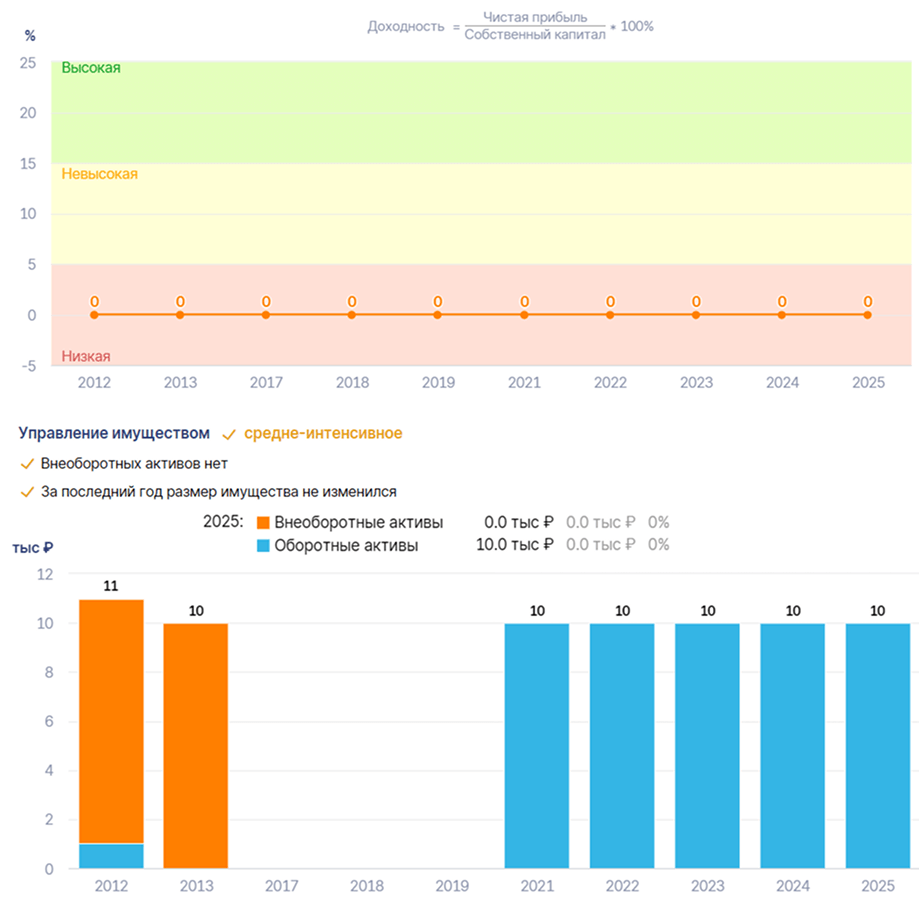Viewport: 919px width, 900px height.
Task: Select the 2025 marker on the orange line
Action: coord(867,315)
